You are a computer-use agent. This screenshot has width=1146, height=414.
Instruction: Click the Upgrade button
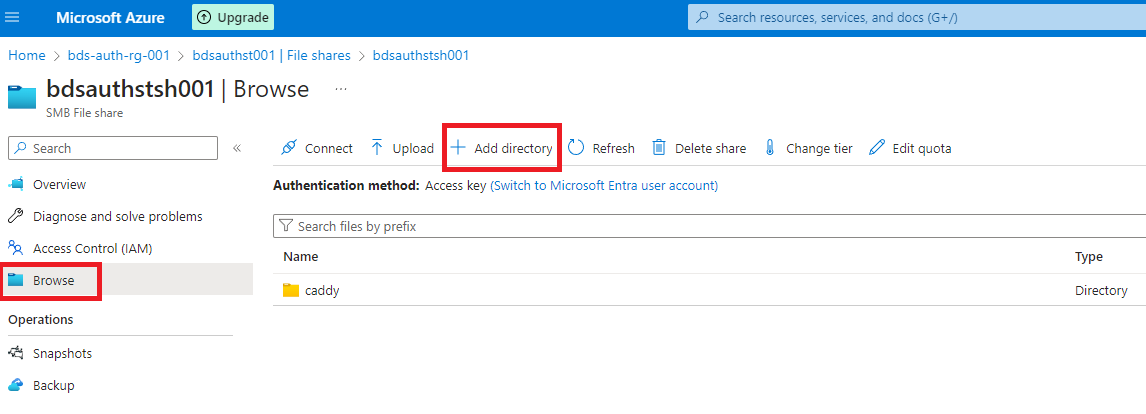tap(233, 17)
